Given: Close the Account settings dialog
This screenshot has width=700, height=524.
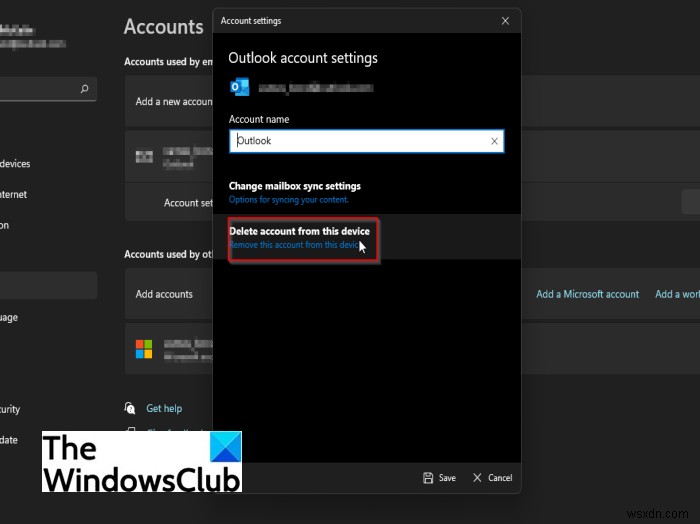Looking at the screenshot, I should [x=505, y=21].
